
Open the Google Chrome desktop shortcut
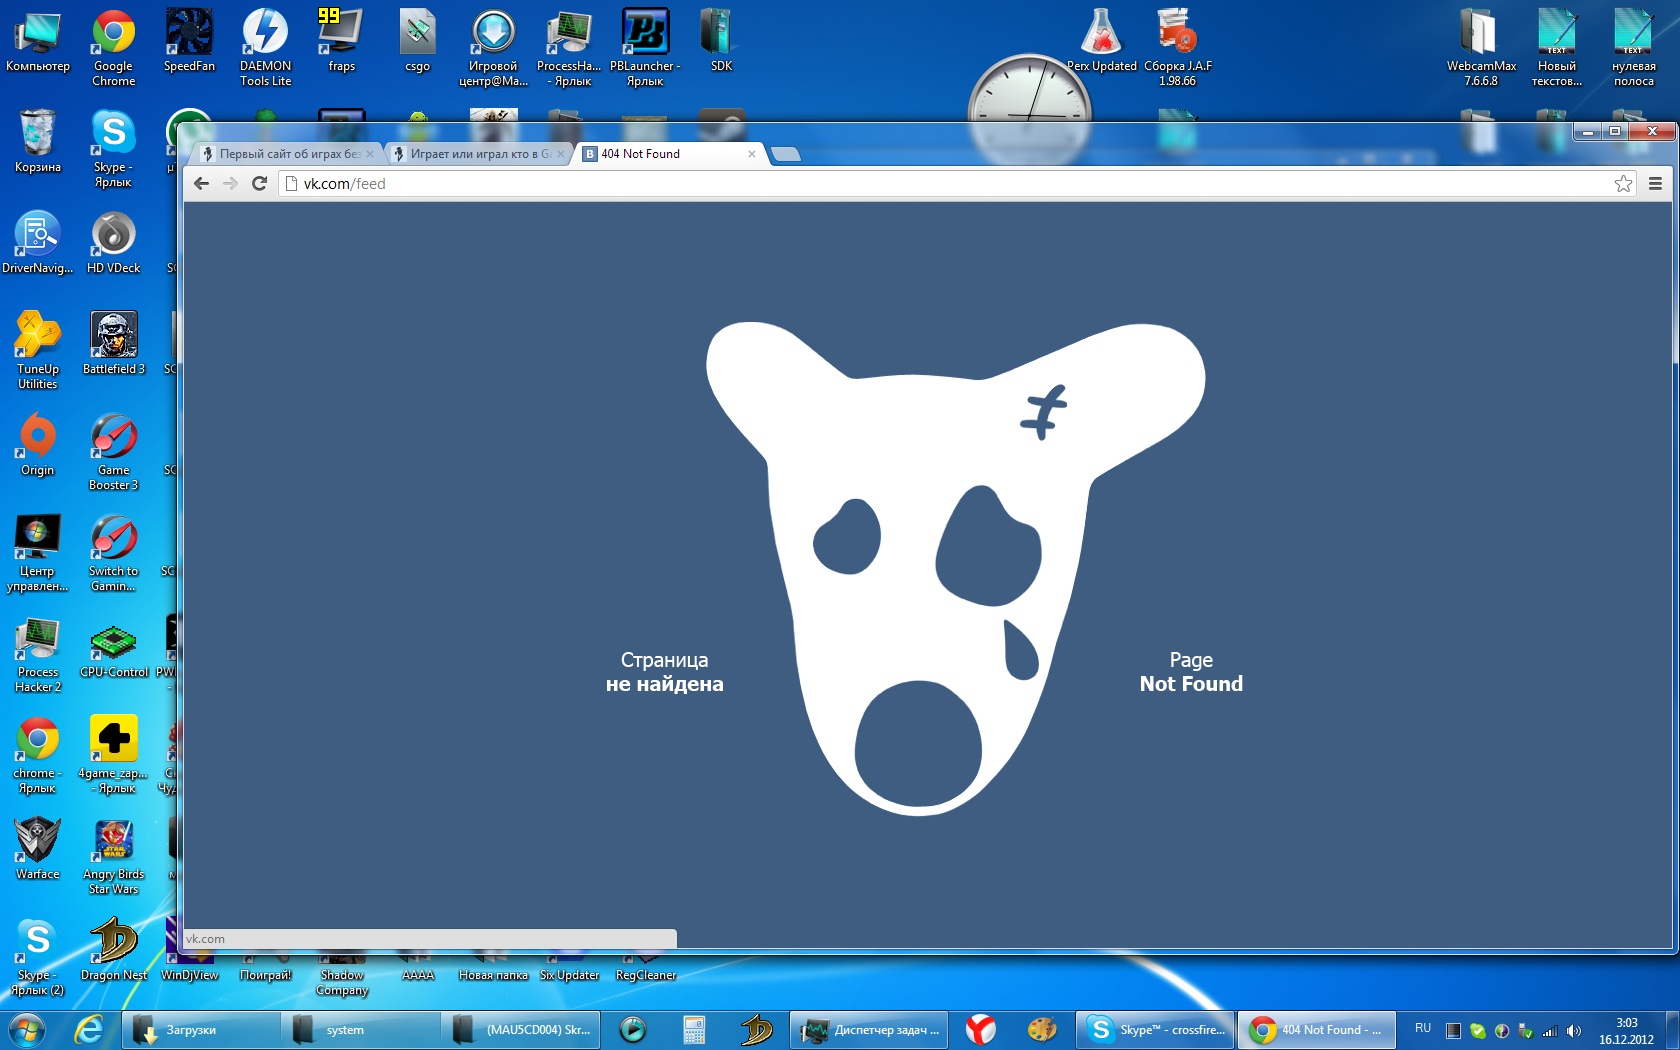[x=113, y=47]
